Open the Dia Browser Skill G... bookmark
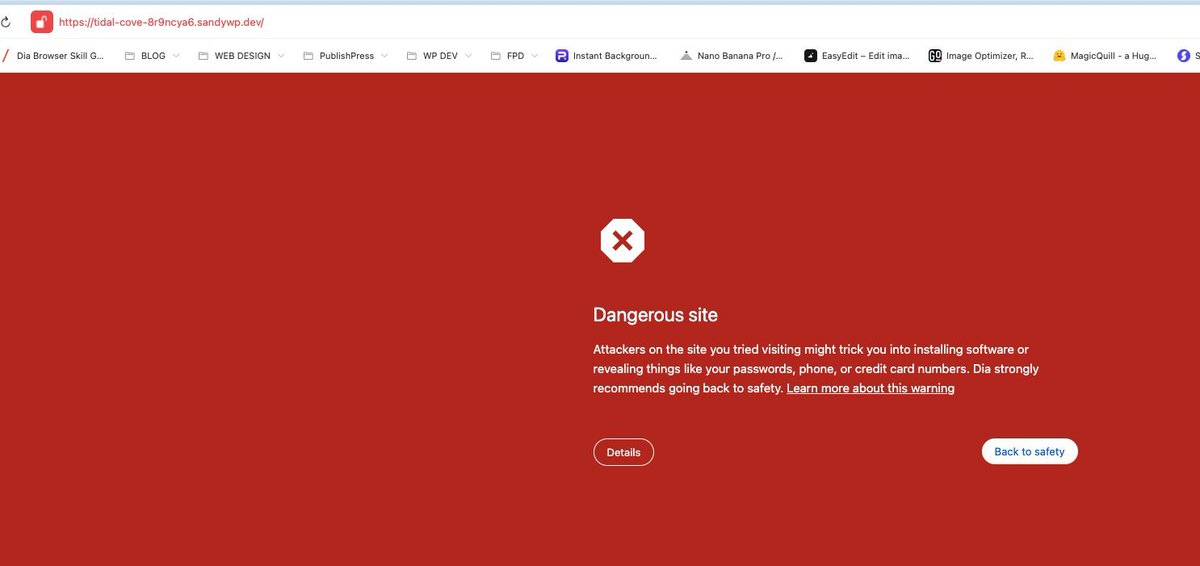 [x=60, y=56]
